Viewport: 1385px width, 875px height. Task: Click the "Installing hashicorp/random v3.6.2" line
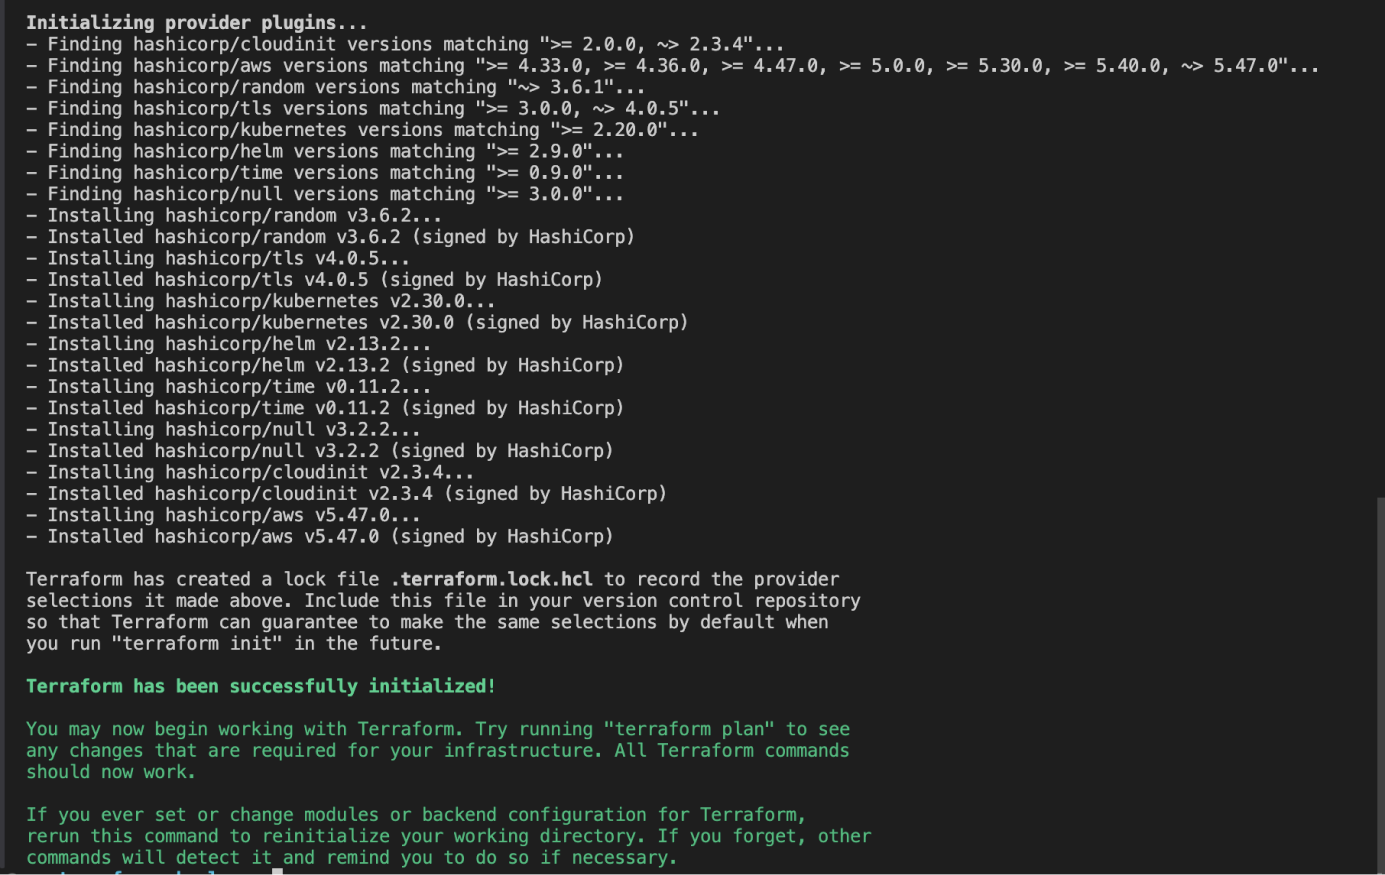[x=234, y=215]
